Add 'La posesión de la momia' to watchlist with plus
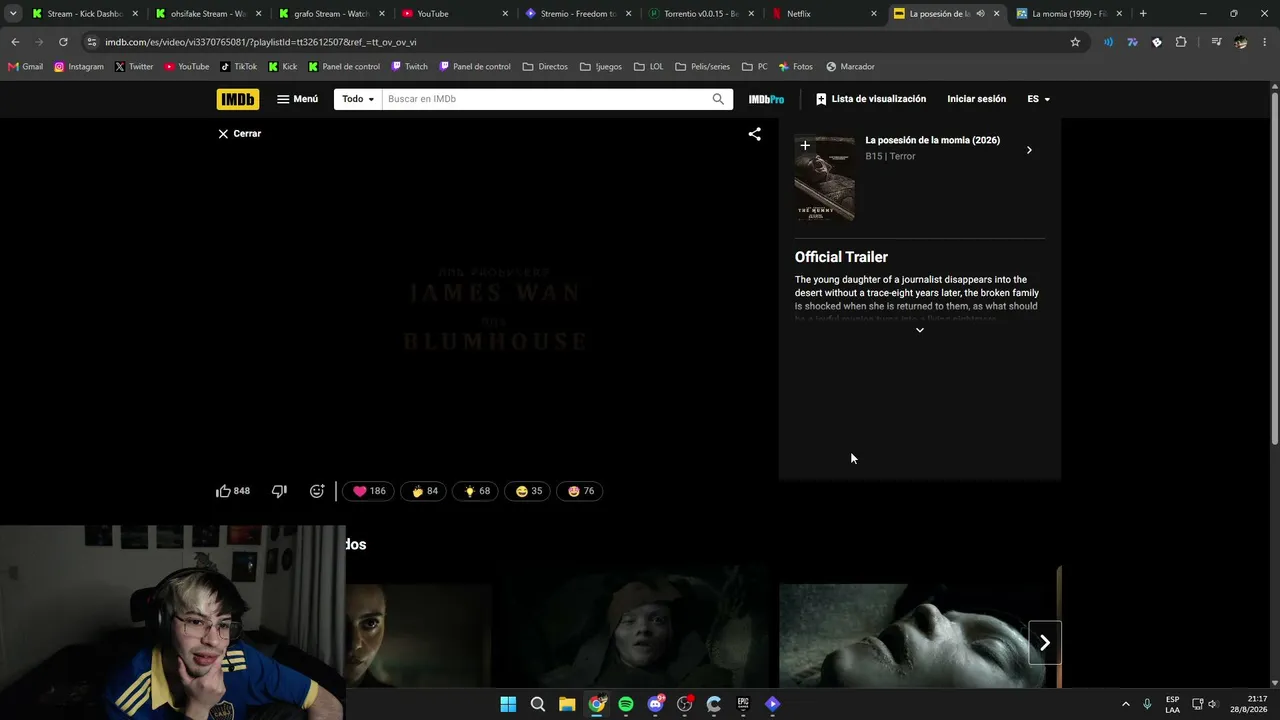The width and height of the screenshot is (1280, 720). pyautogui.click(x=805, y=146)
